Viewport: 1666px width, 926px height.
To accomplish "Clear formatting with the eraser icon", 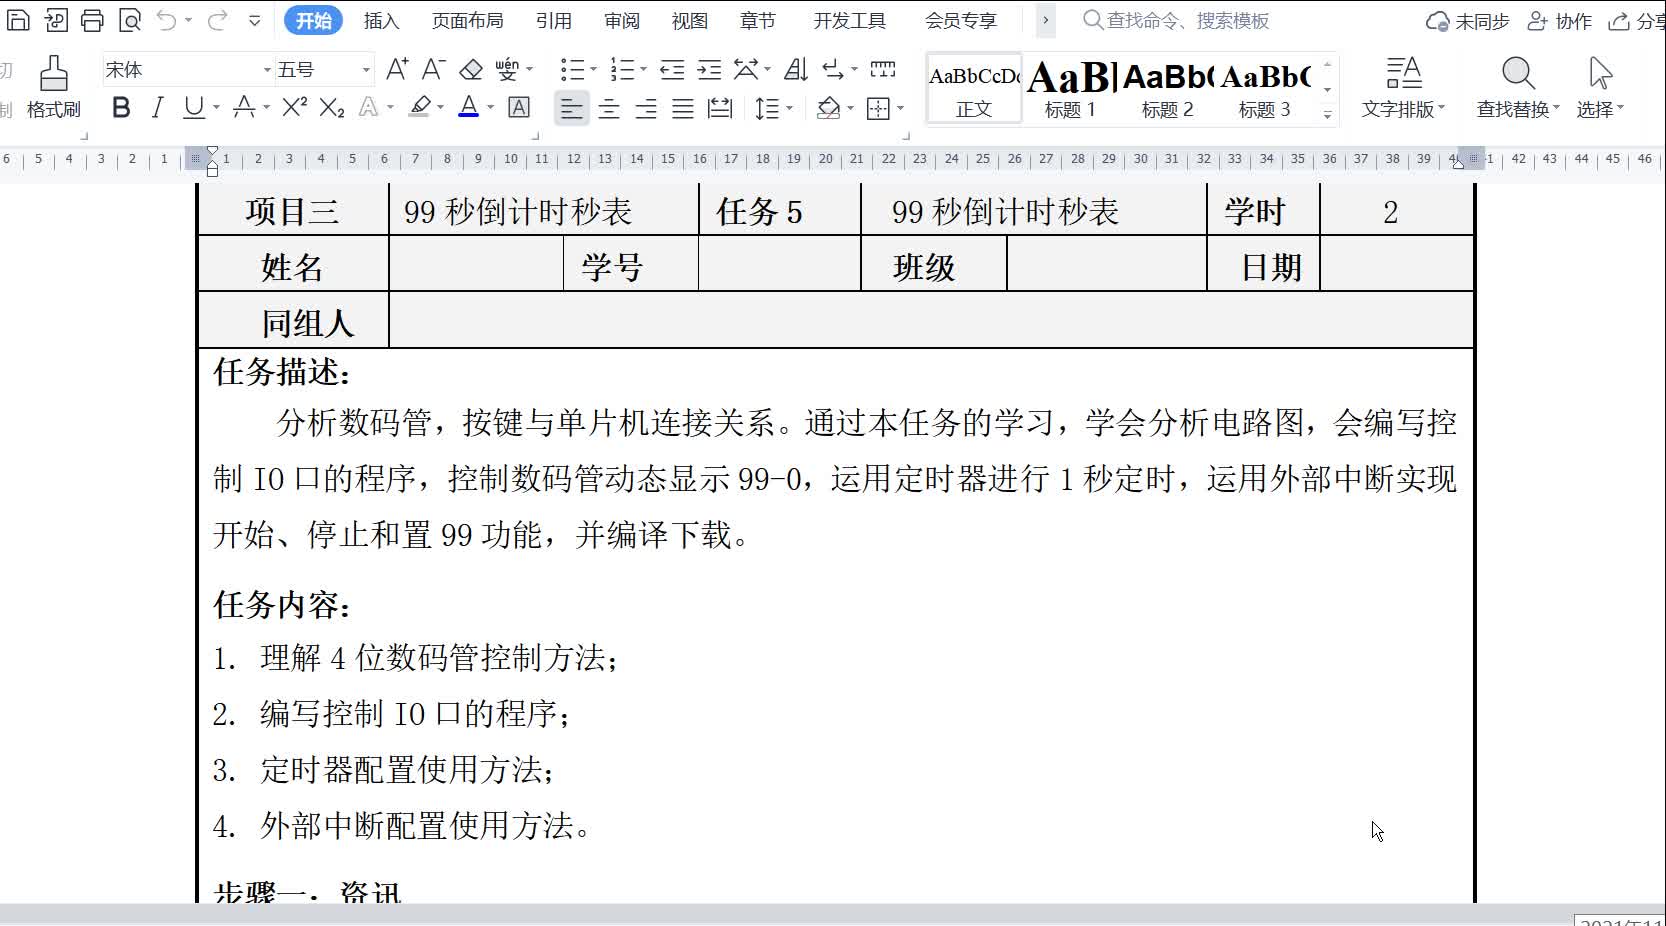I will (x=470, y=69).
